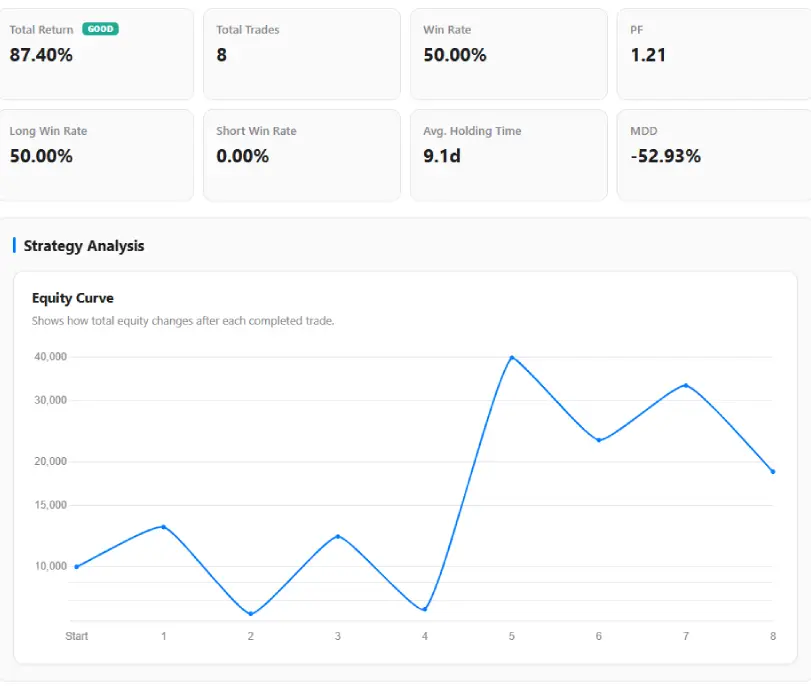Click the Start label on the x-axis
The image size is (811, 686).
pyautogui.click(x=77, y=636)
